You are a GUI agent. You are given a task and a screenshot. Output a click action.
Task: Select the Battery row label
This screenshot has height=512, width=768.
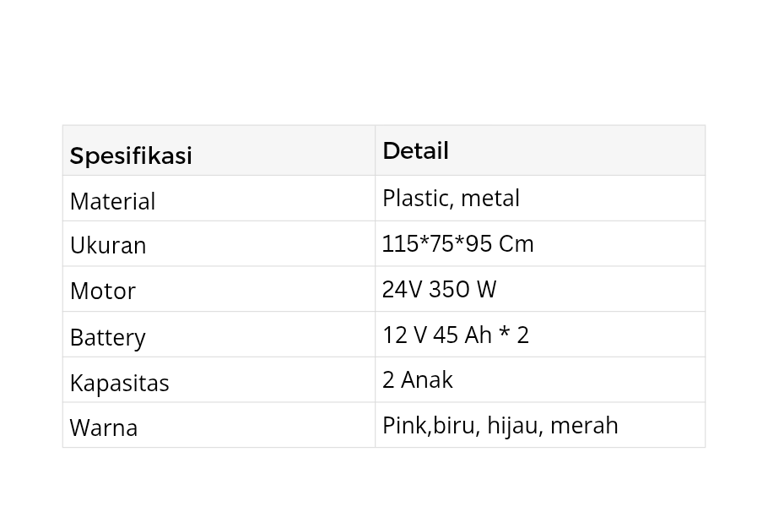[108, 338]
